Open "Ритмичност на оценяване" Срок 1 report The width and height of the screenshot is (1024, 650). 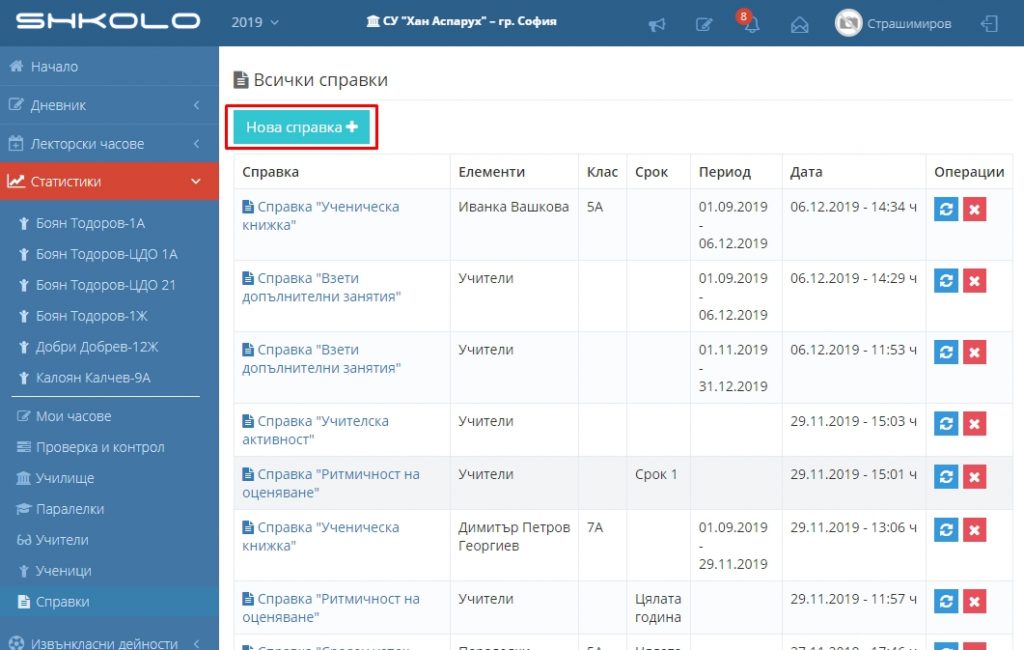[331, 483]
